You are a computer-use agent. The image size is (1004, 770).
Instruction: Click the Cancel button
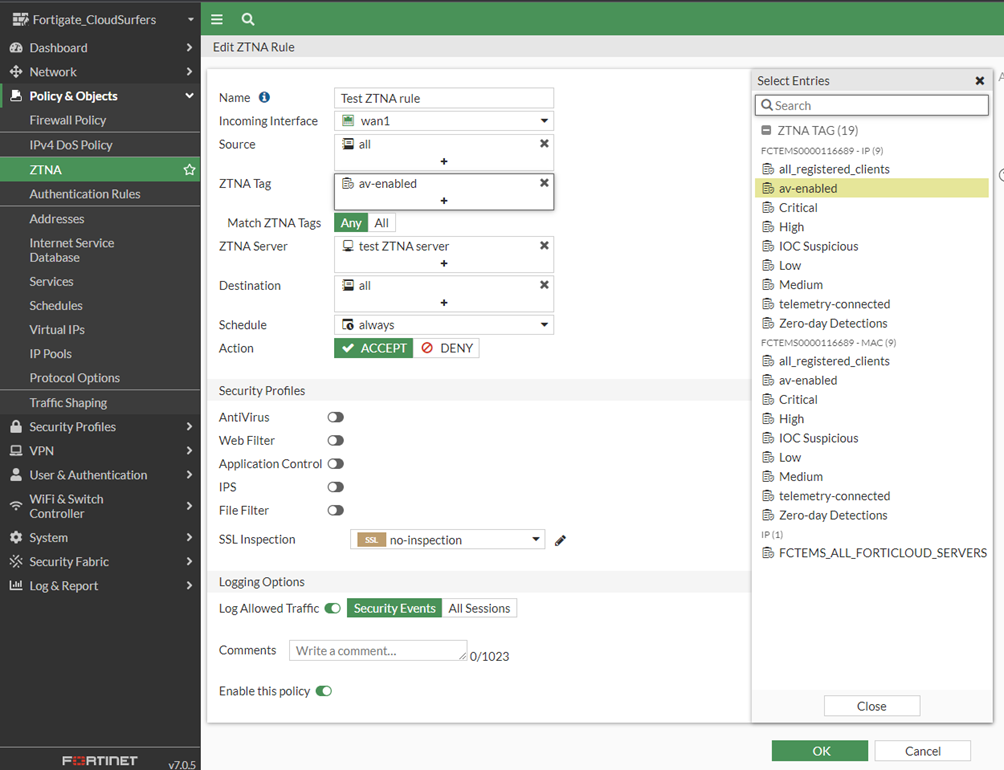[x=923, y=751]
